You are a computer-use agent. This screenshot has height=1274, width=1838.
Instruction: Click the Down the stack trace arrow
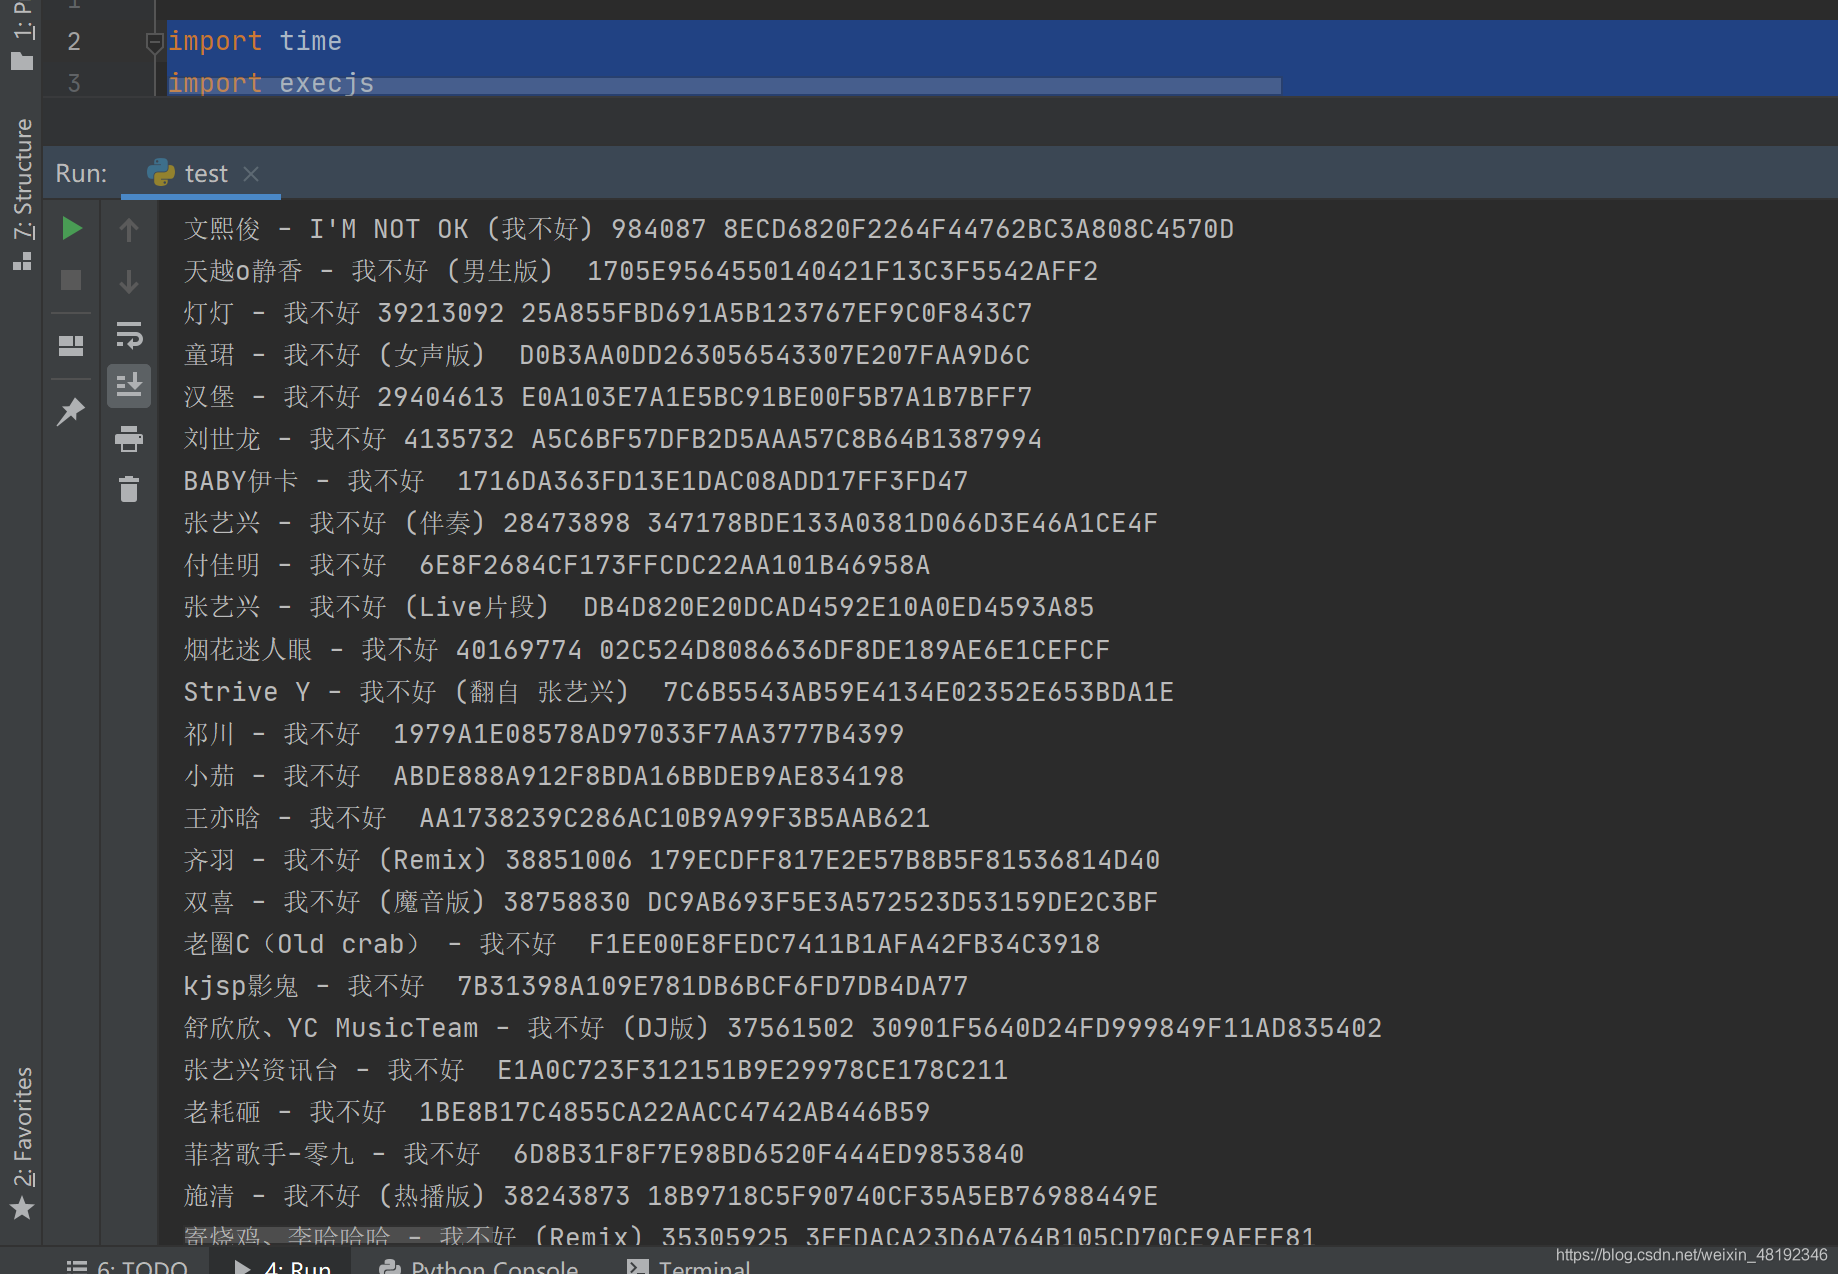pos(129,282)
